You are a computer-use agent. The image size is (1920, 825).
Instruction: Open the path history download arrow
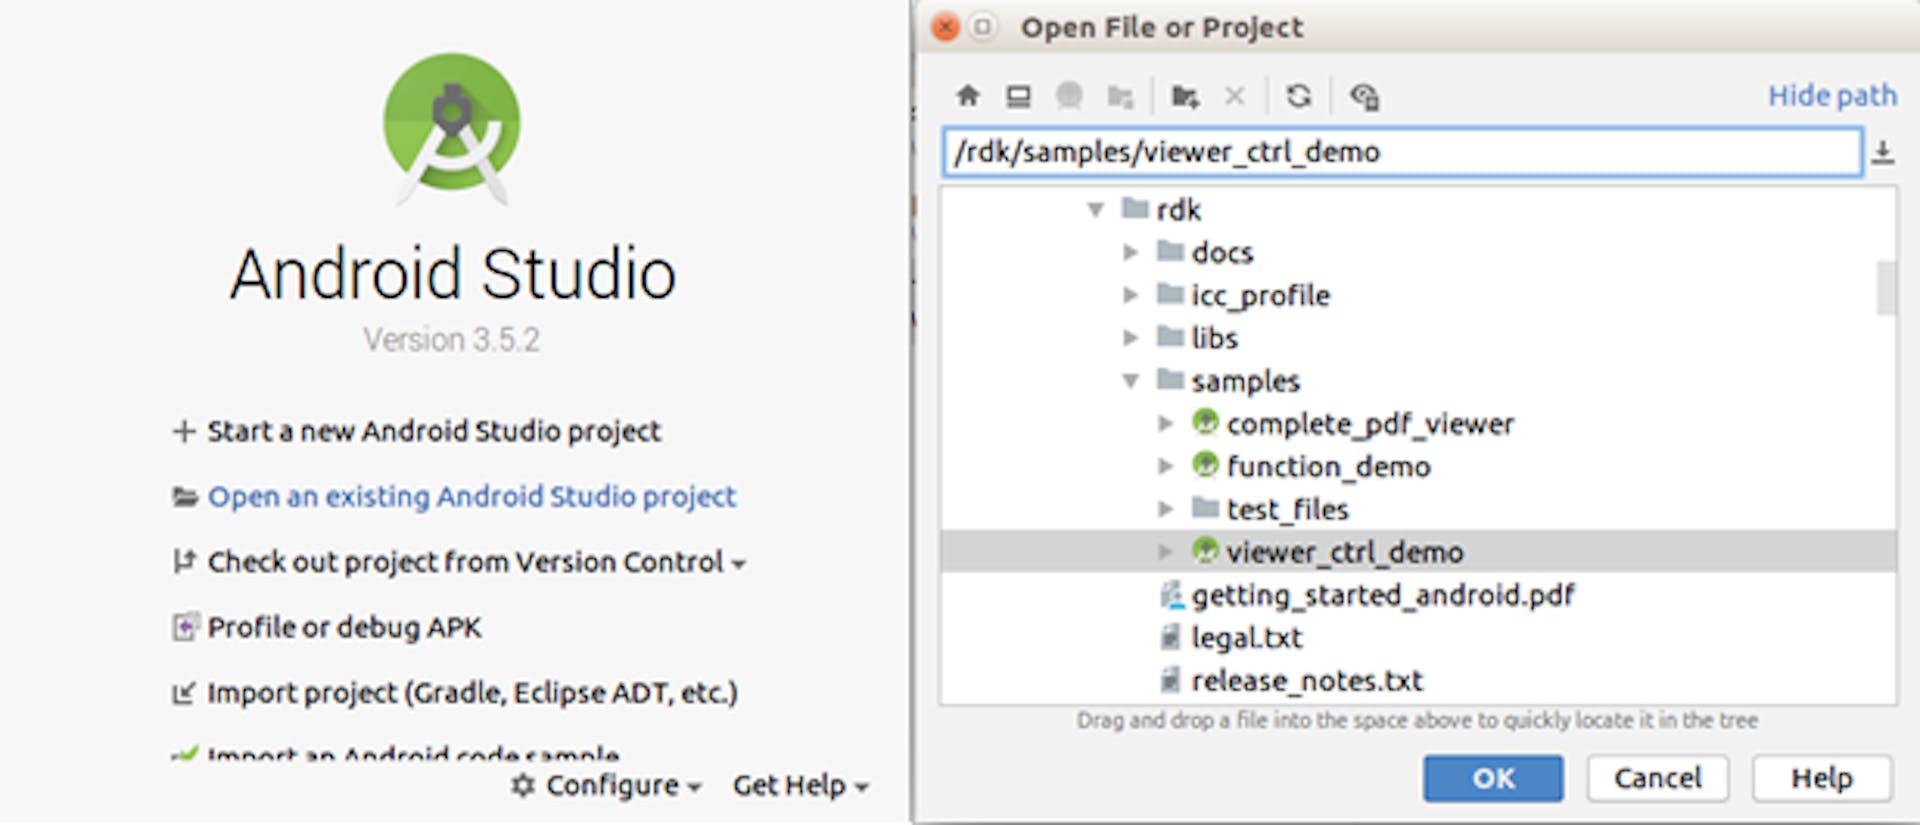[x=1883, y=152]
